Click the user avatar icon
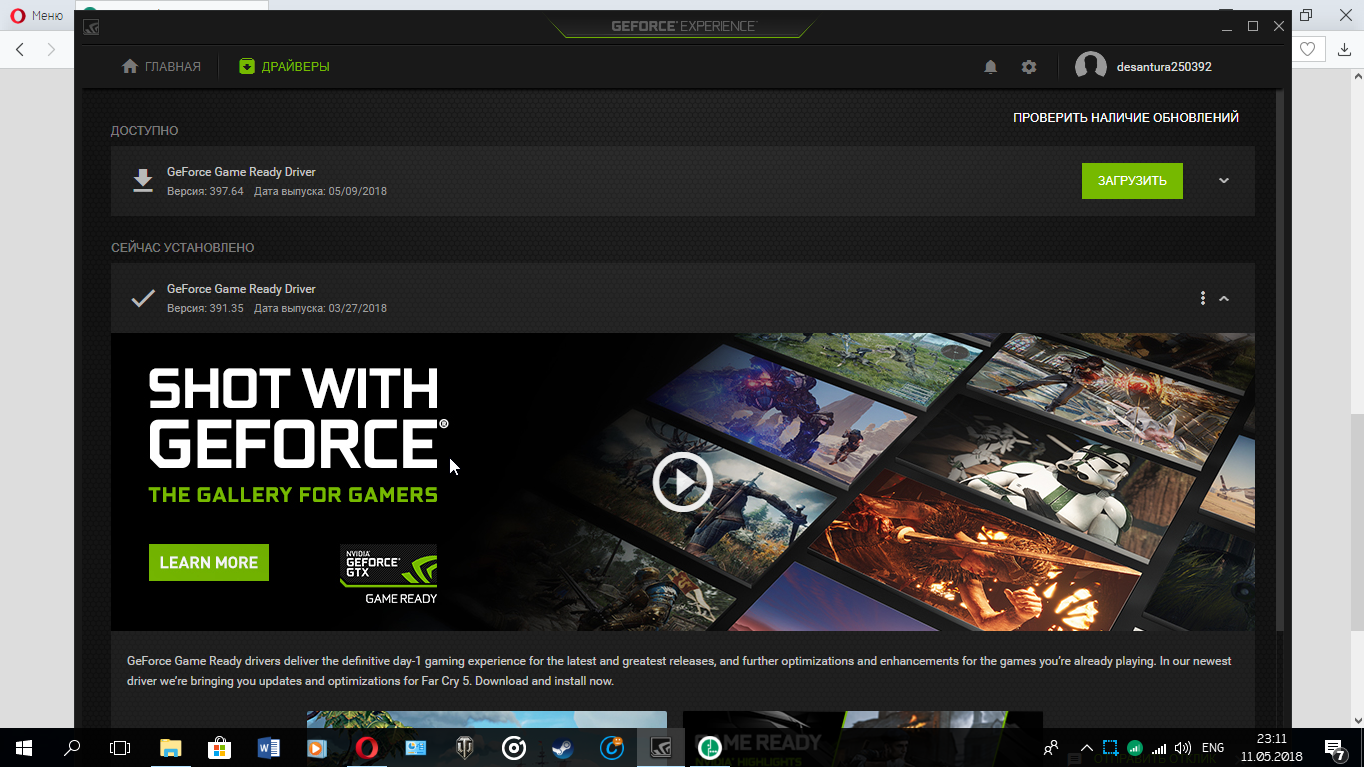Screen dimensions: 1364x767 coord(1090,67)
